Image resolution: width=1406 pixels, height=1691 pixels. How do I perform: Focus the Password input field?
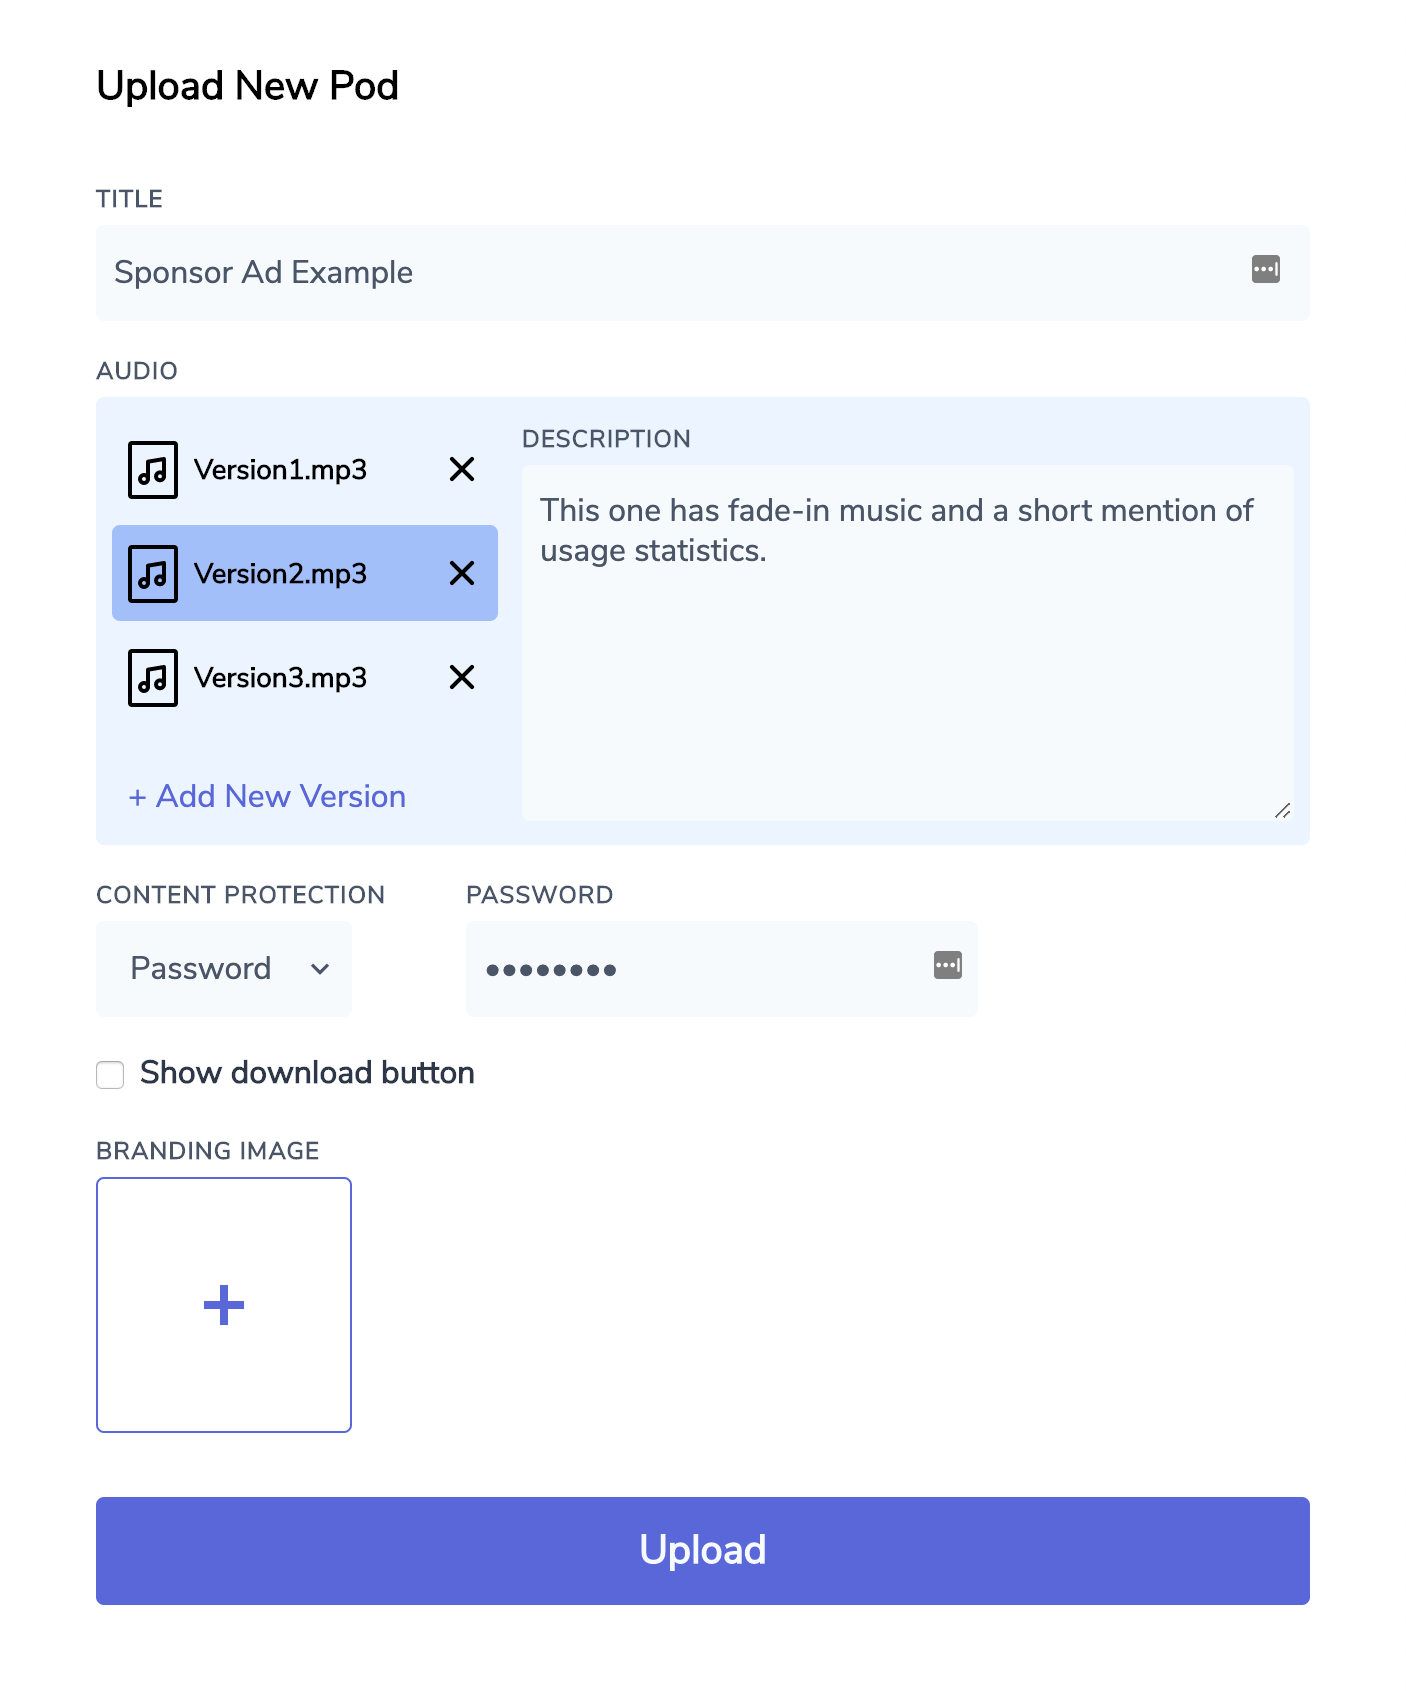click(x=700, y=969)
